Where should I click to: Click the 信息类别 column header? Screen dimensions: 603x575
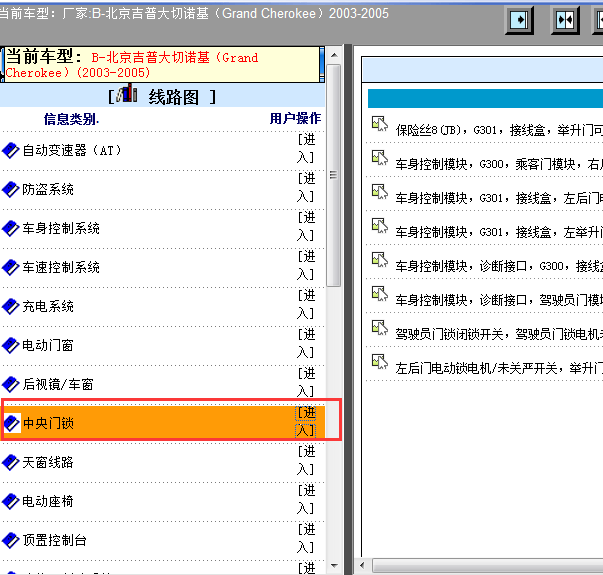coord(71,119)
